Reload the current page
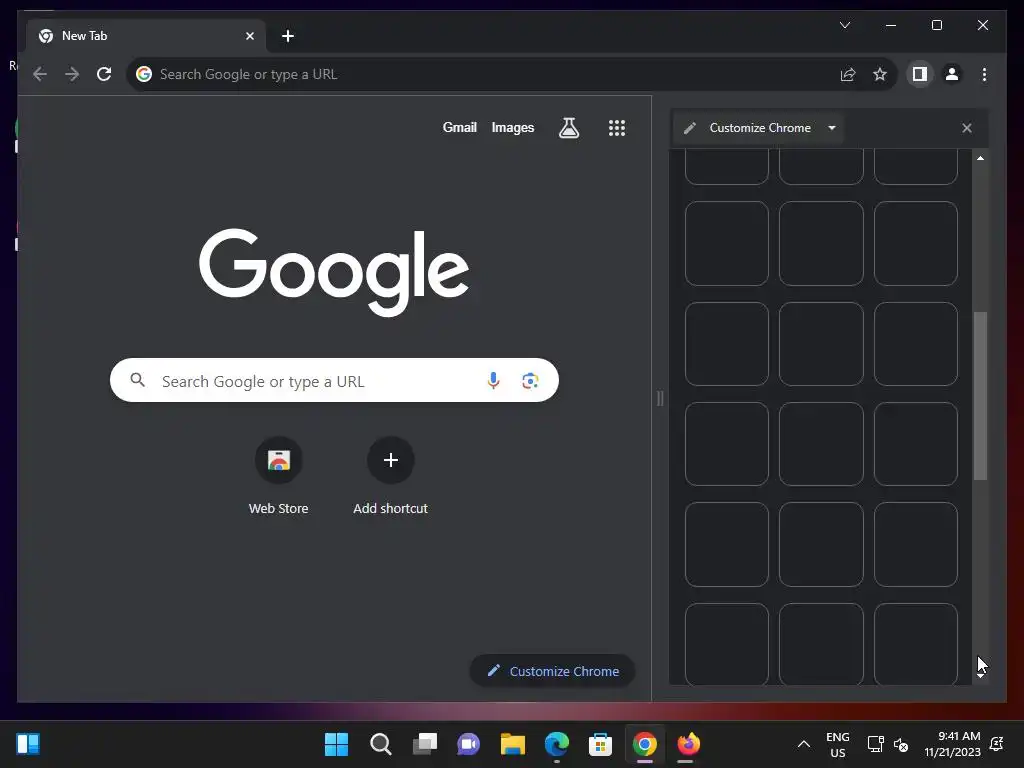The image size is (1024, 768). pyautogui.click(x=104, y=74)
